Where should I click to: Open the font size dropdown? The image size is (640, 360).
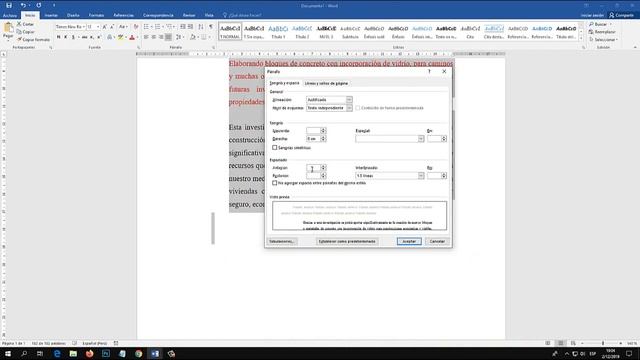tap(98, 27)
